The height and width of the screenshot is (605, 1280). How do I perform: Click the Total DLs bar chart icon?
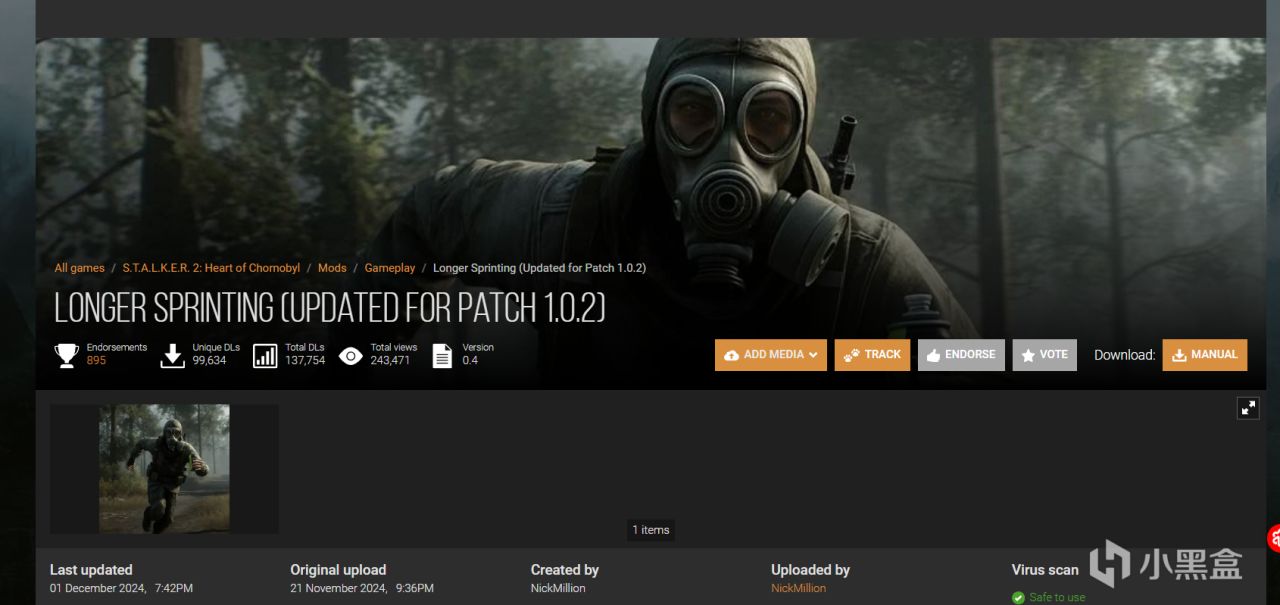pyautogui.click(x=265, y=355)
